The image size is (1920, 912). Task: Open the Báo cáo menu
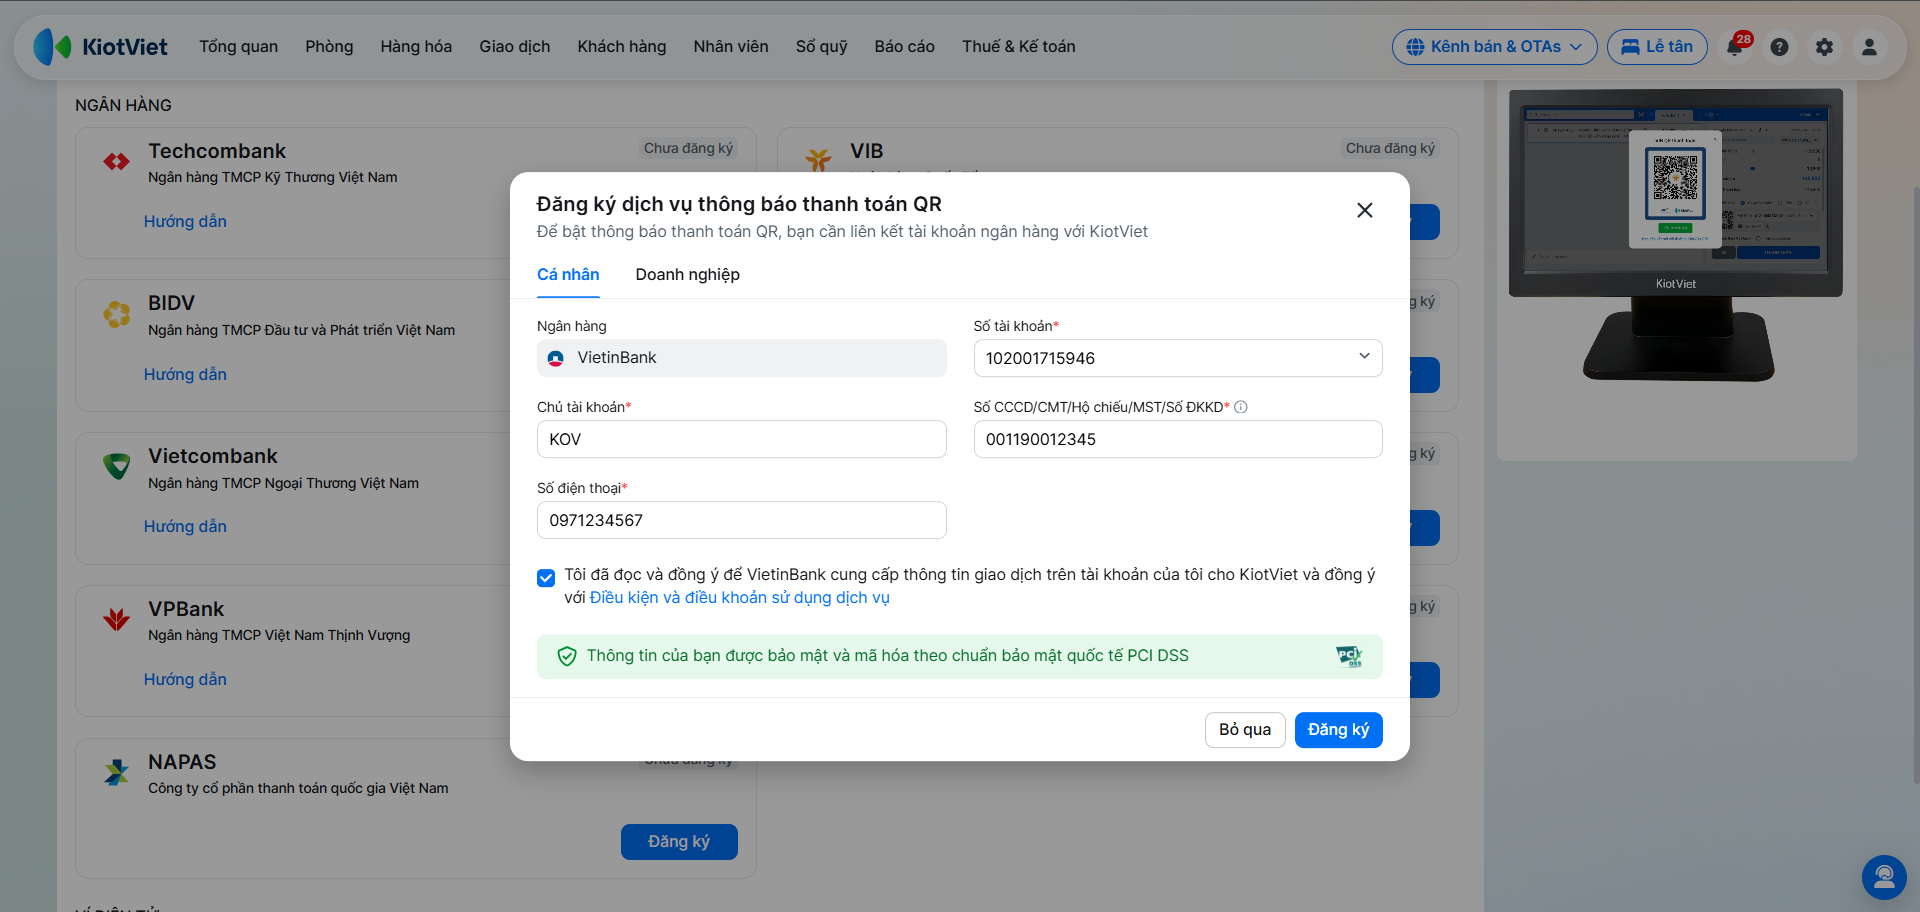[x=905, y=47]
